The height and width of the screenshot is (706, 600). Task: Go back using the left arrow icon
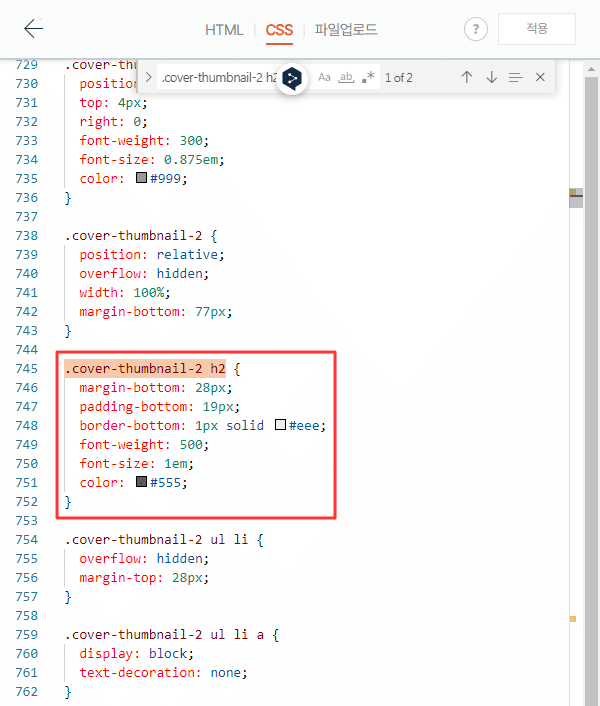33,29
